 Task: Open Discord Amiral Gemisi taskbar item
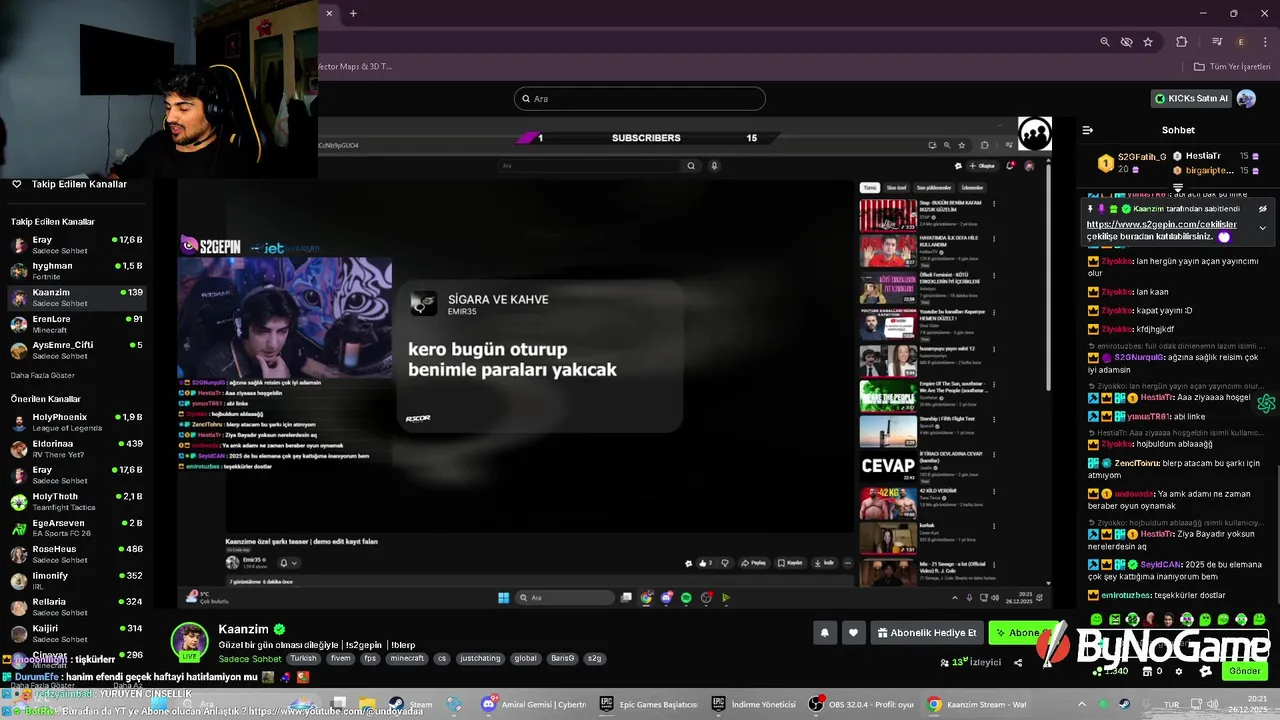pyautogui.click(x=535, y=704)
